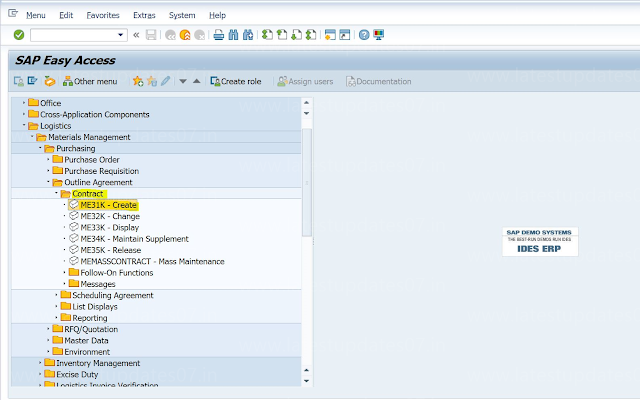This screenshot has width=640, height=400.
Task: Click the orange Exit icon
Action: click(x=185, y=36)
